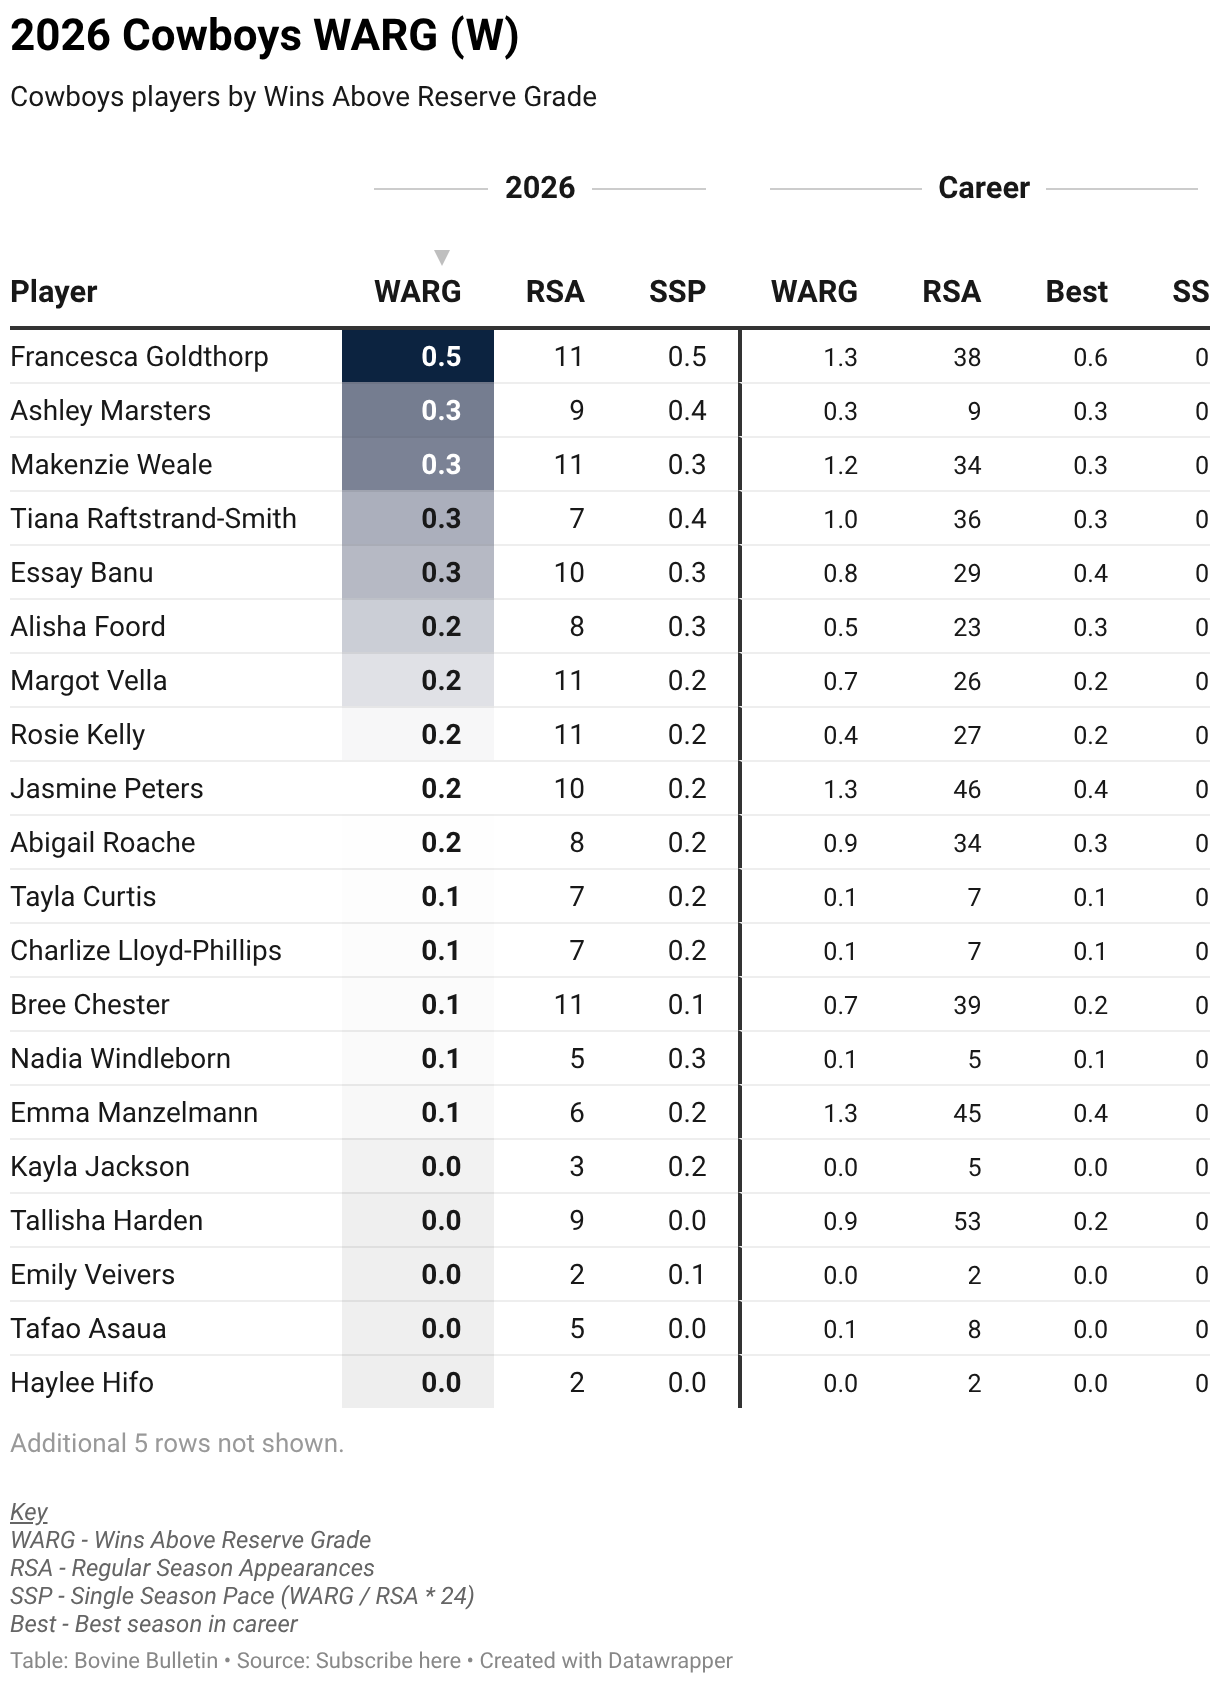
Task: Click the Additional 5 rows not shown text
Action: pos(177,1443)
